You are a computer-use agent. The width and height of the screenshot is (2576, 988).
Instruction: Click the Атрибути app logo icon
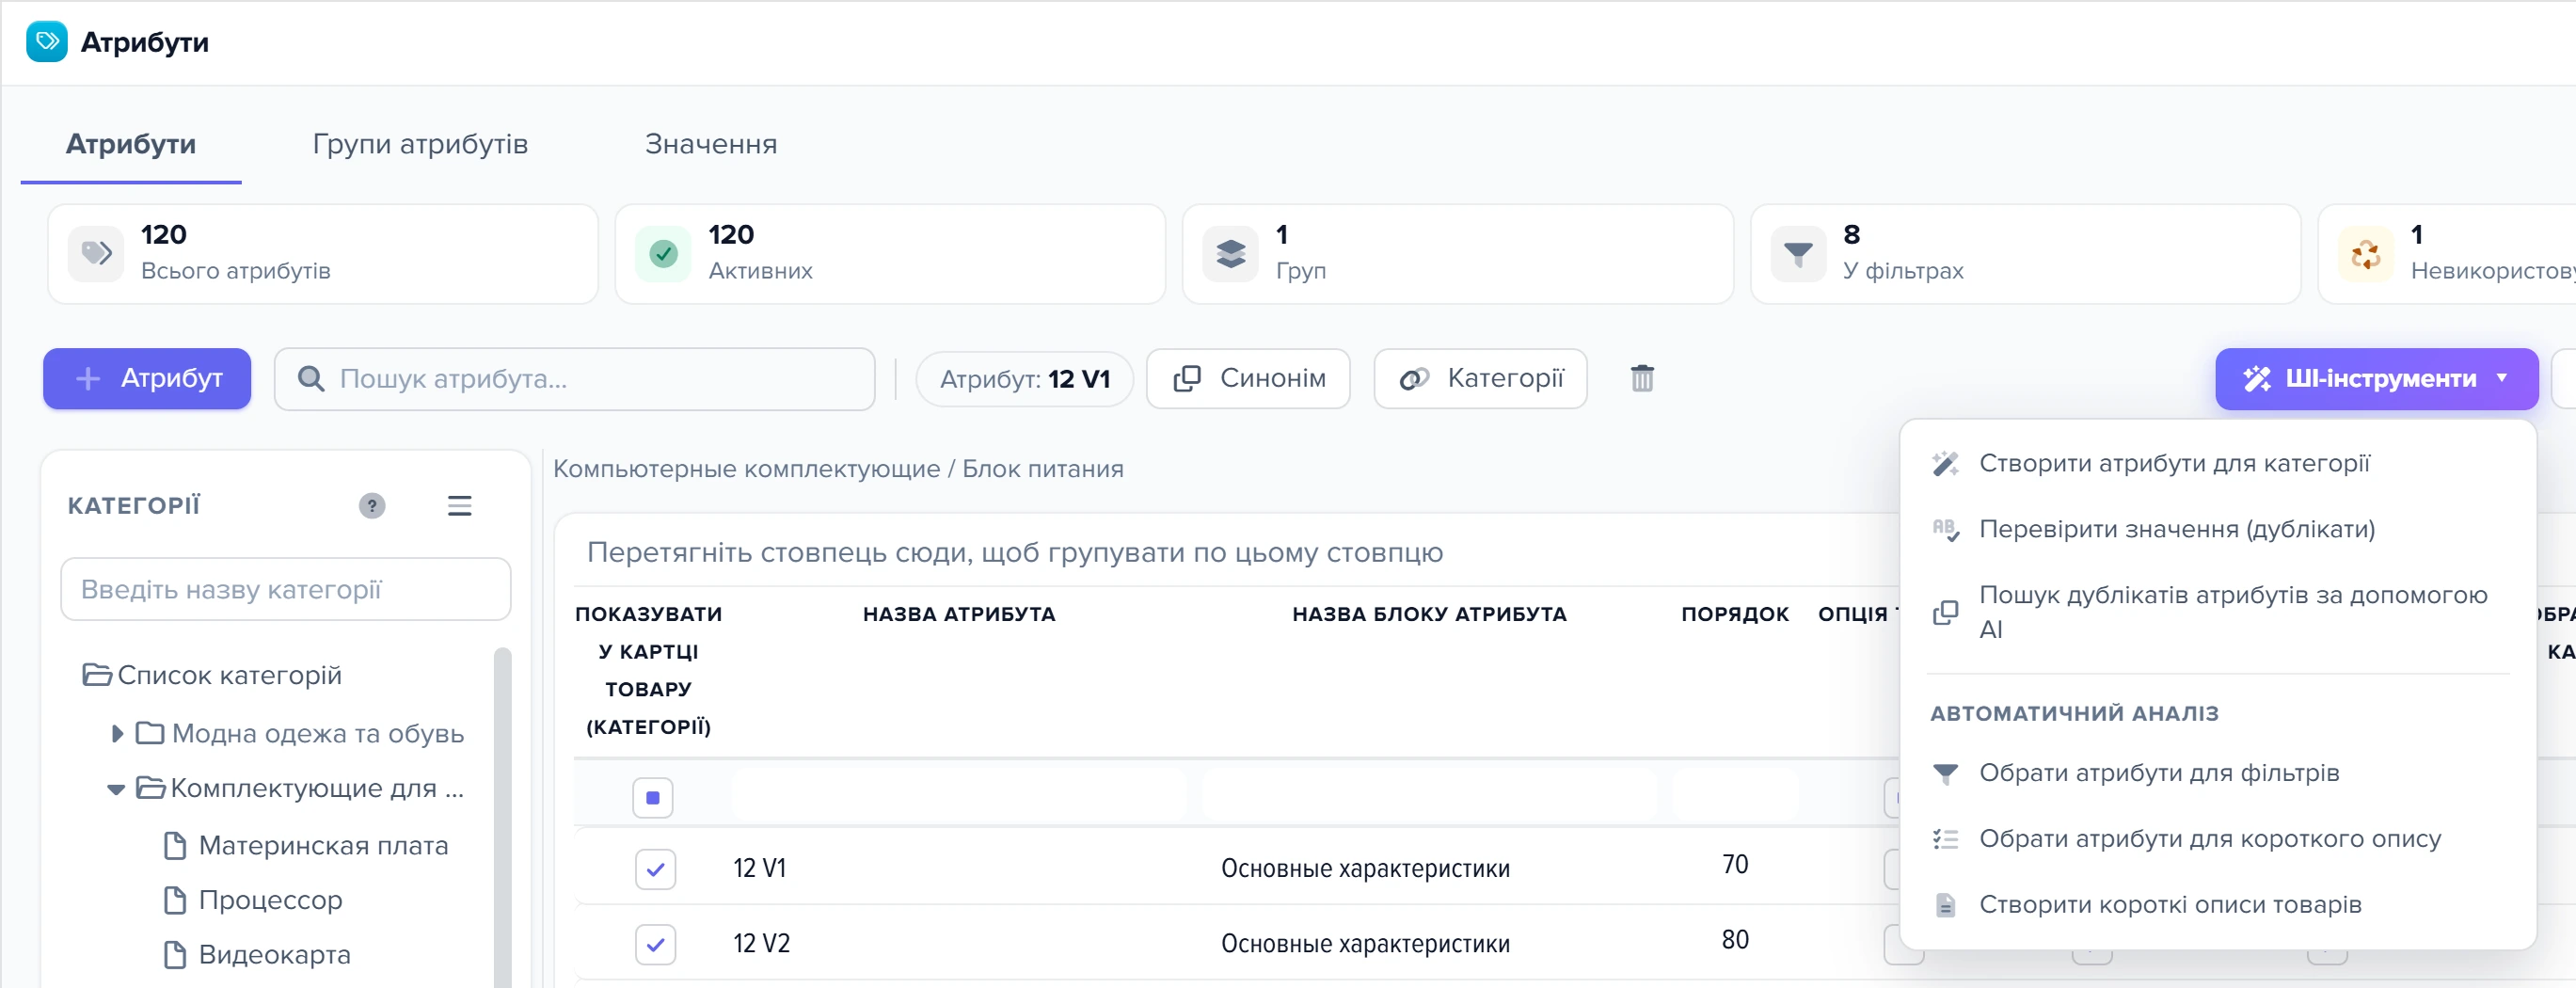click(46, 42)
